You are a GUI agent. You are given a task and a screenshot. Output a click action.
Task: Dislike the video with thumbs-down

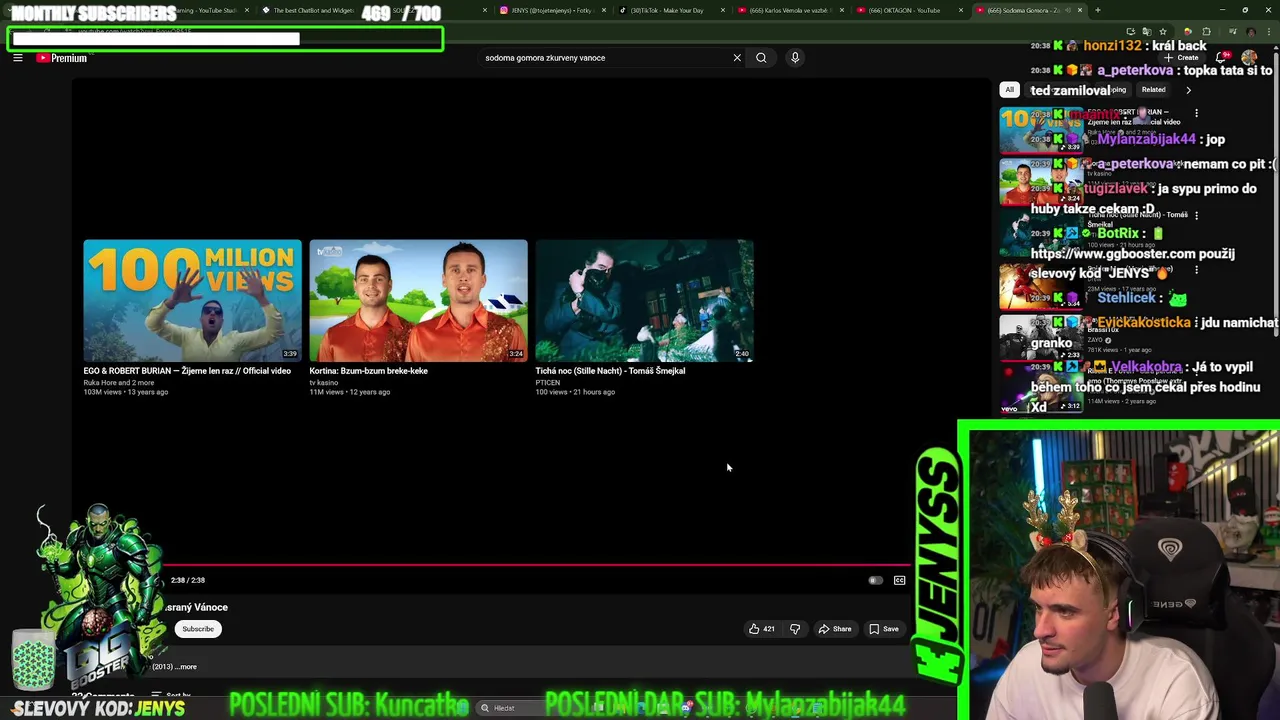[795, 629]
